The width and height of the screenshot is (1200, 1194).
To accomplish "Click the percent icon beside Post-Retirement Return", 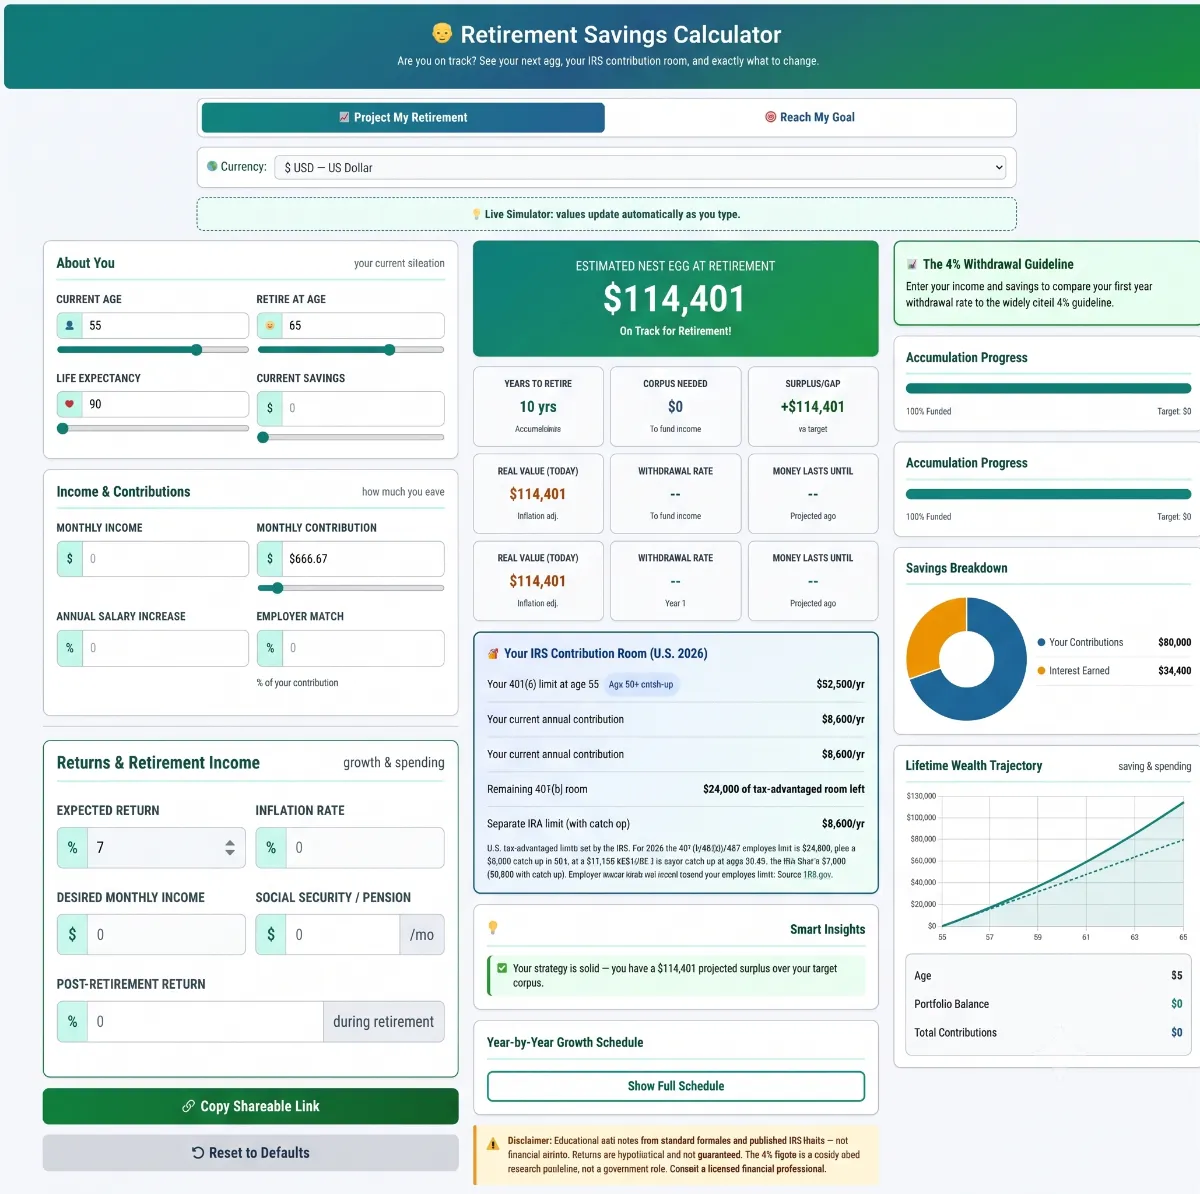I will [x=72, y=1021].
